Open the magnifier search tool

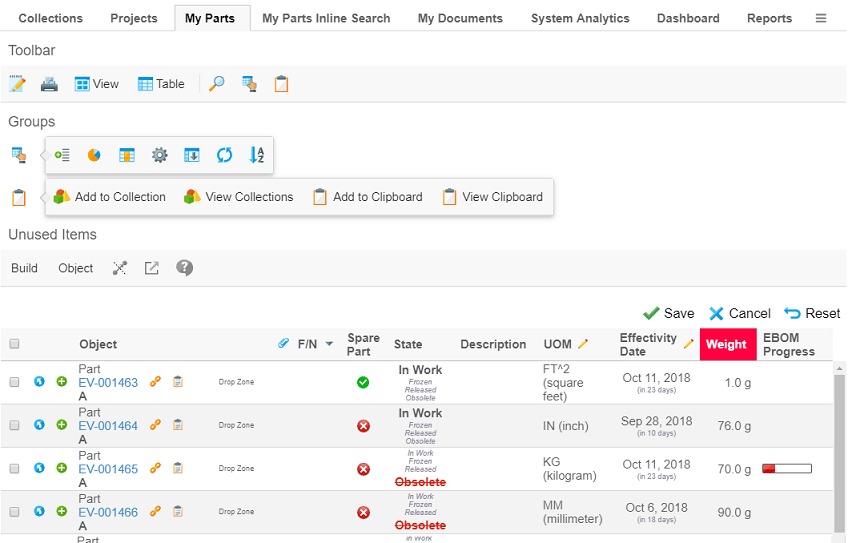point(216,84)
